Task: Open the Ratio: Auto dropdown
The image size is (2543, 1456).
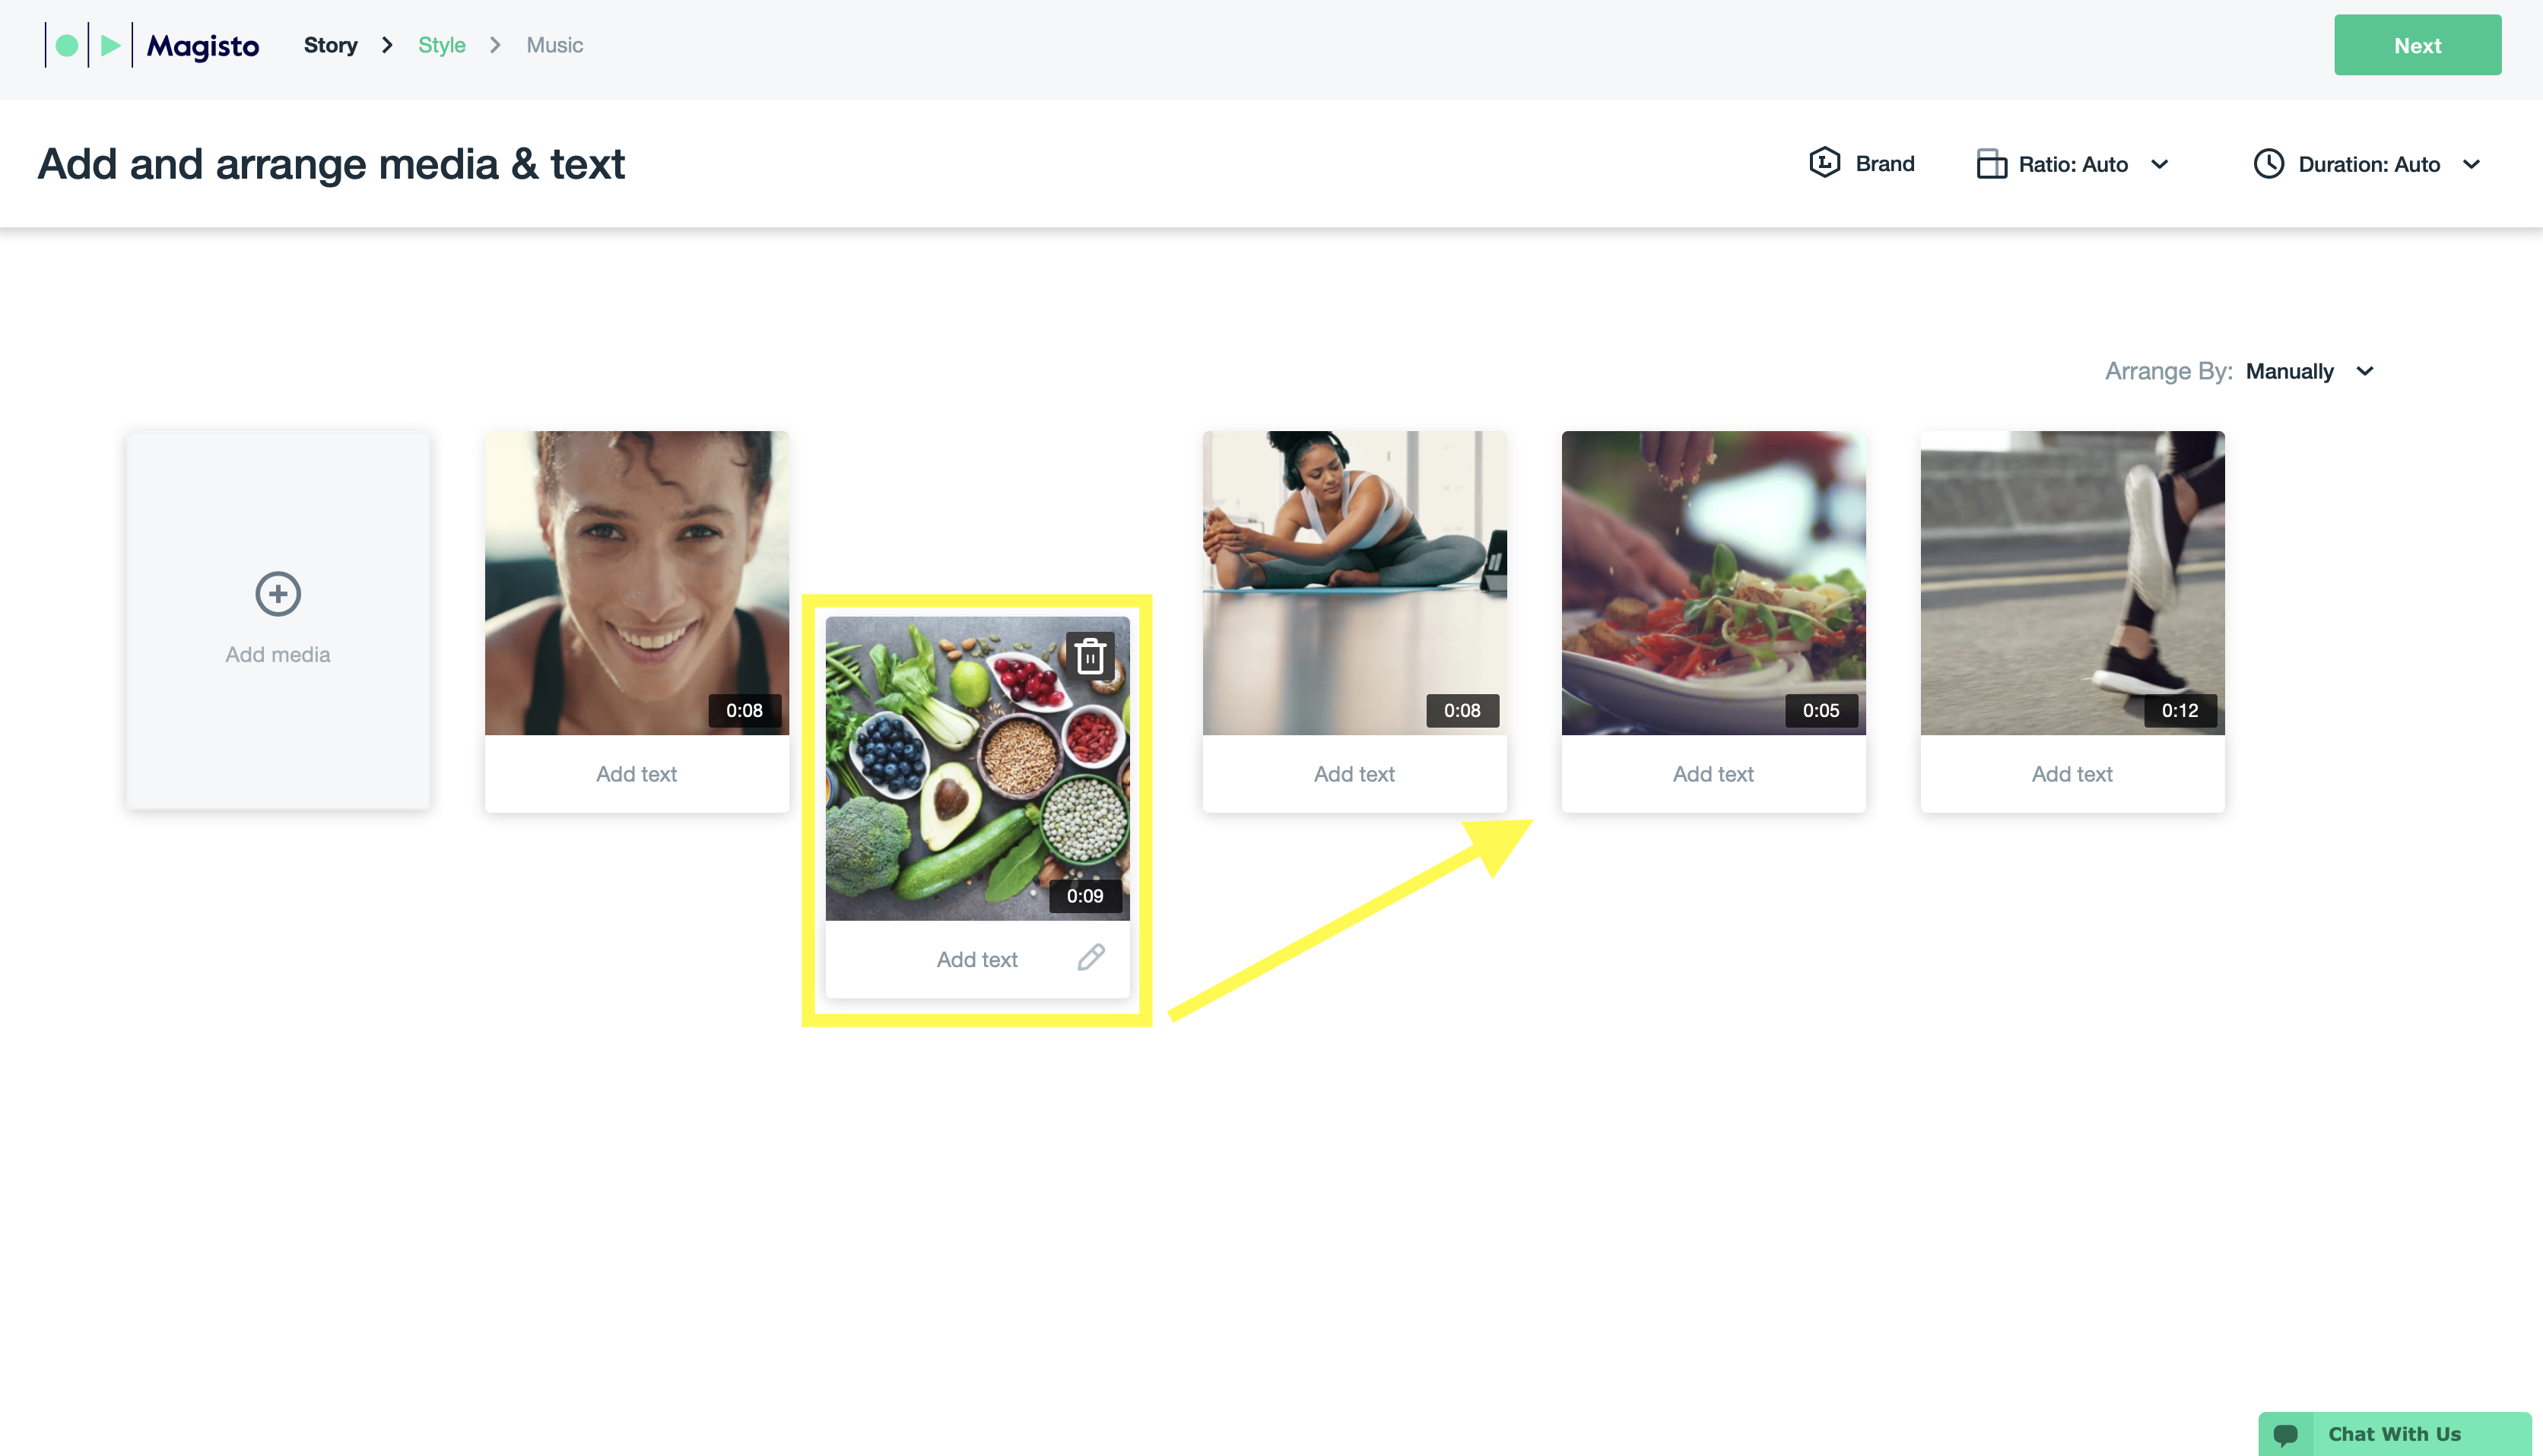Action: (2072, 164)
